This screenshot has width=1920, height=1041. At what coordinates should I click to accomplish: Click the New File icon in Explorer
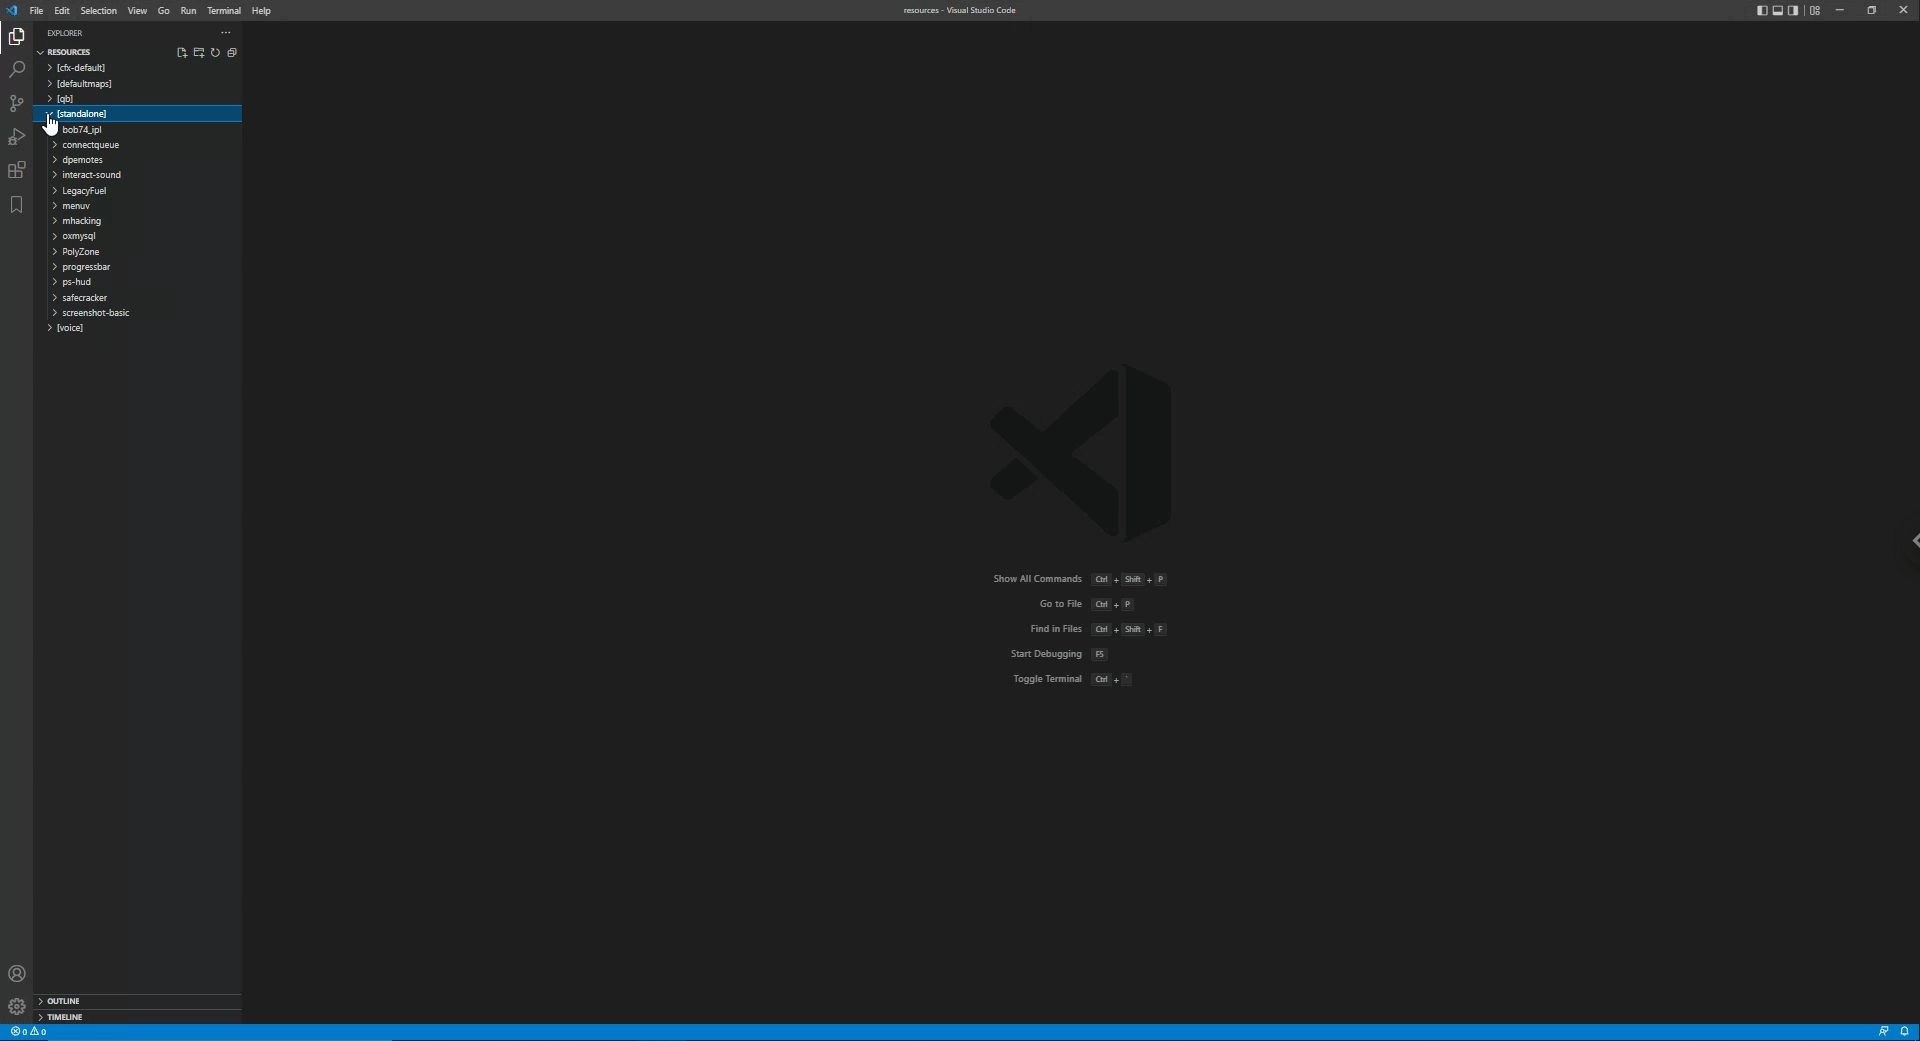[182, 53]
